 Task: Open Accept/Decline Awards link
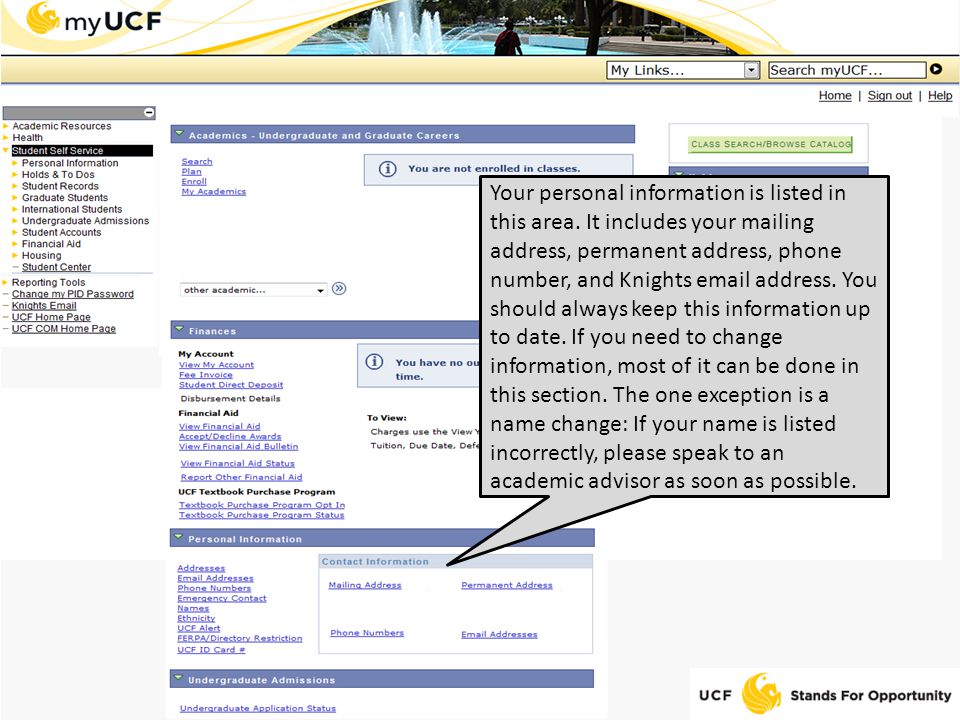(x=230, y=437)
